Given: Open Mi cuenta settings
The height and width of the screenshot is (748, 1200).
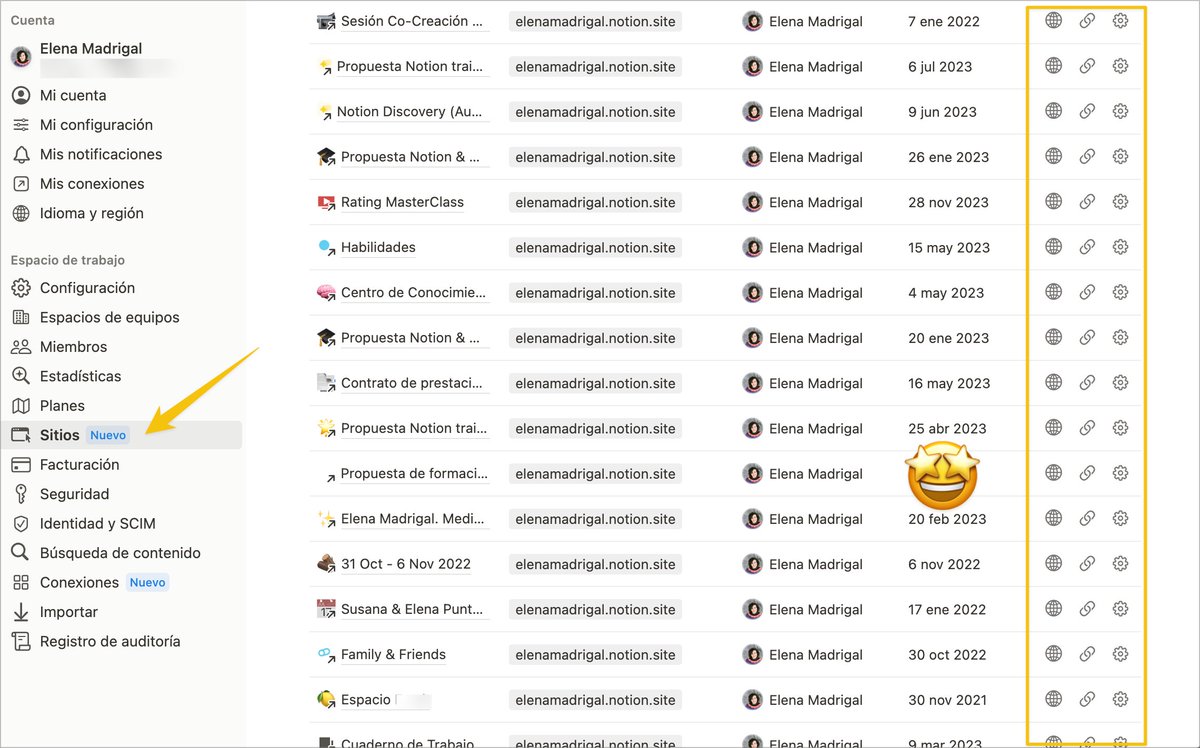Looking at the screenshot, I should 73,96.
